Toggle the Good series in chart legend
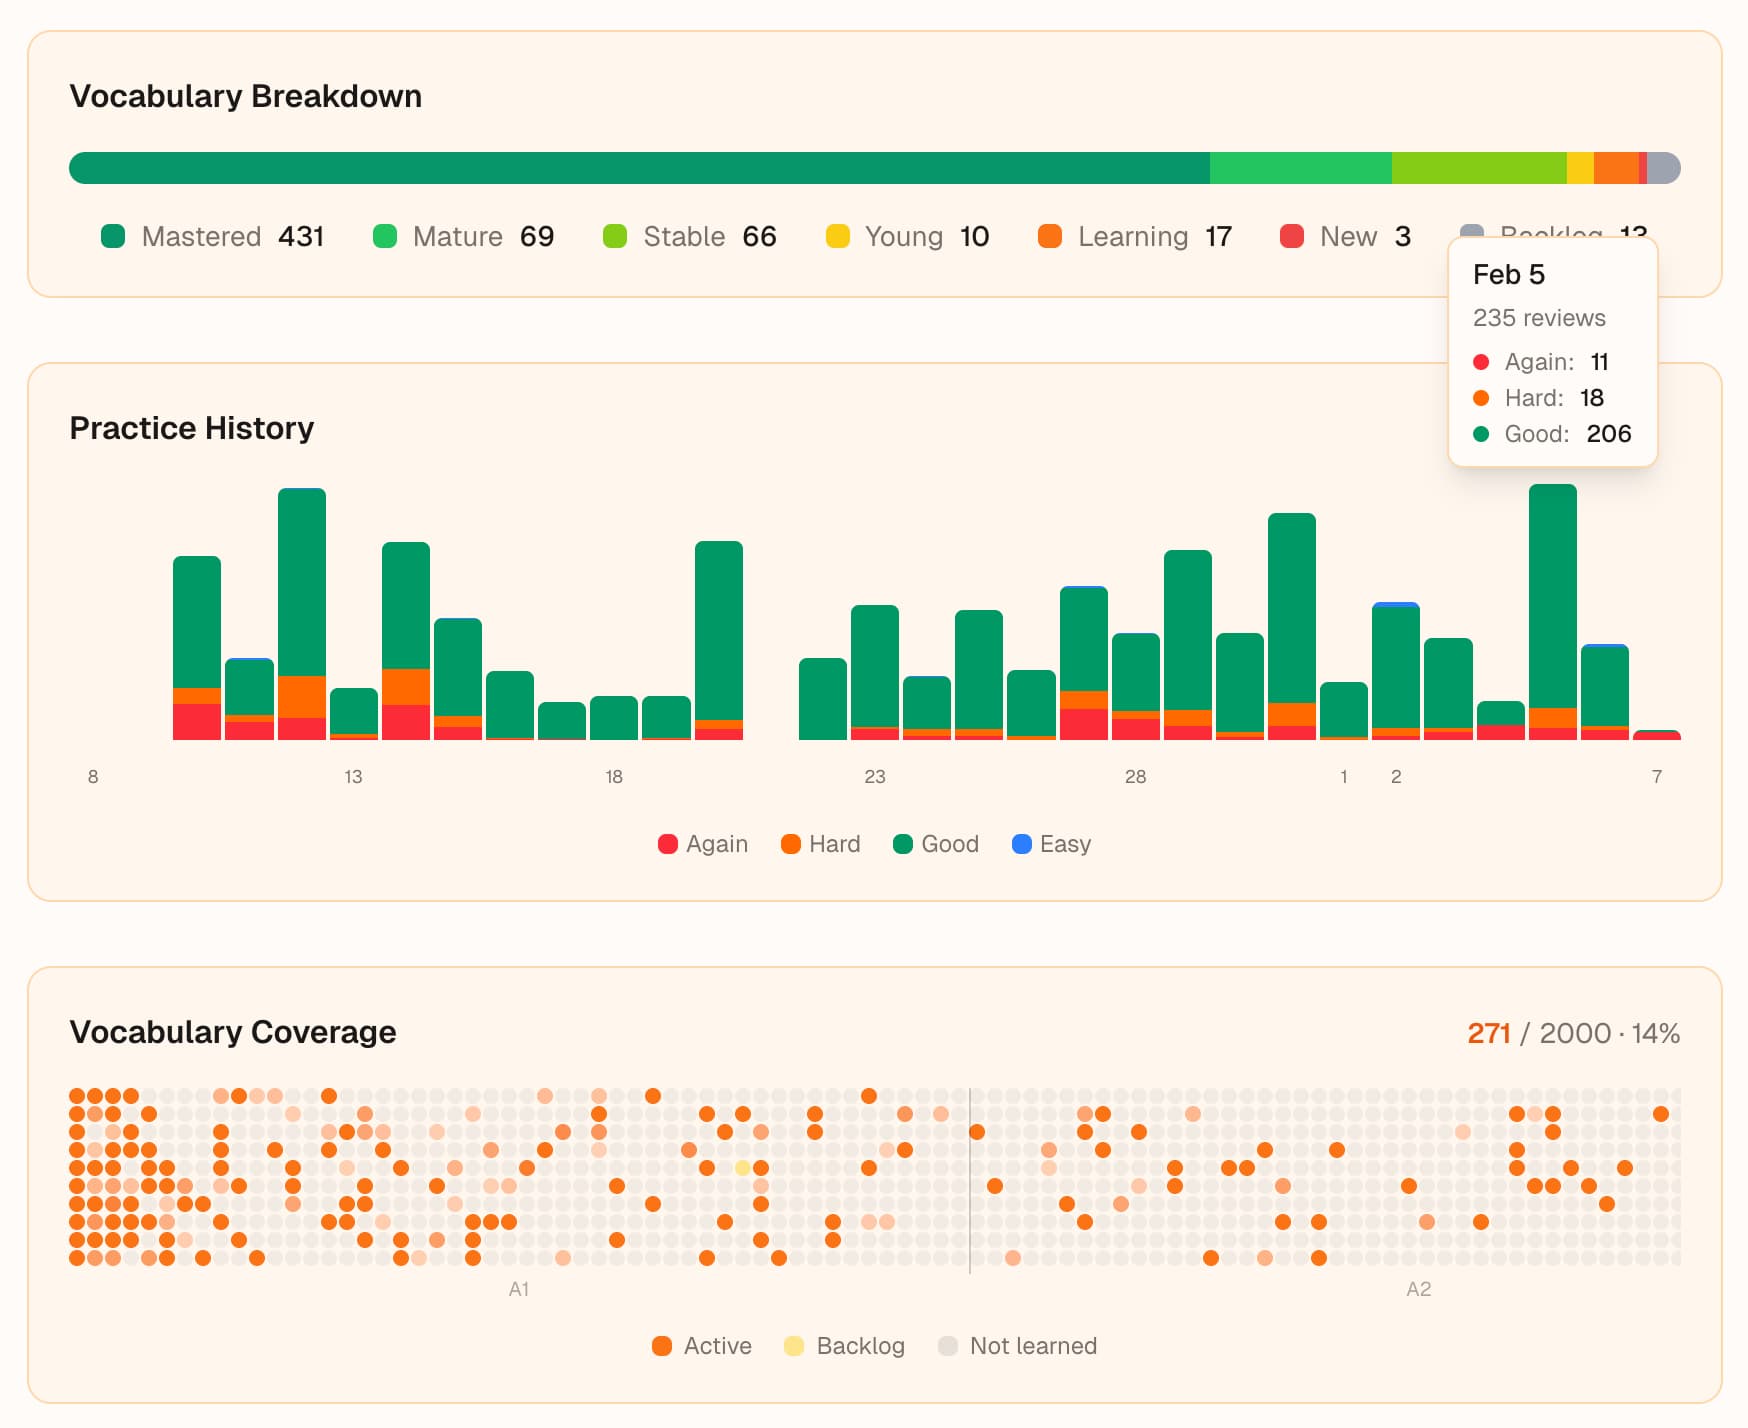This screenshot has width=1748, height=1428. point(935,844)
